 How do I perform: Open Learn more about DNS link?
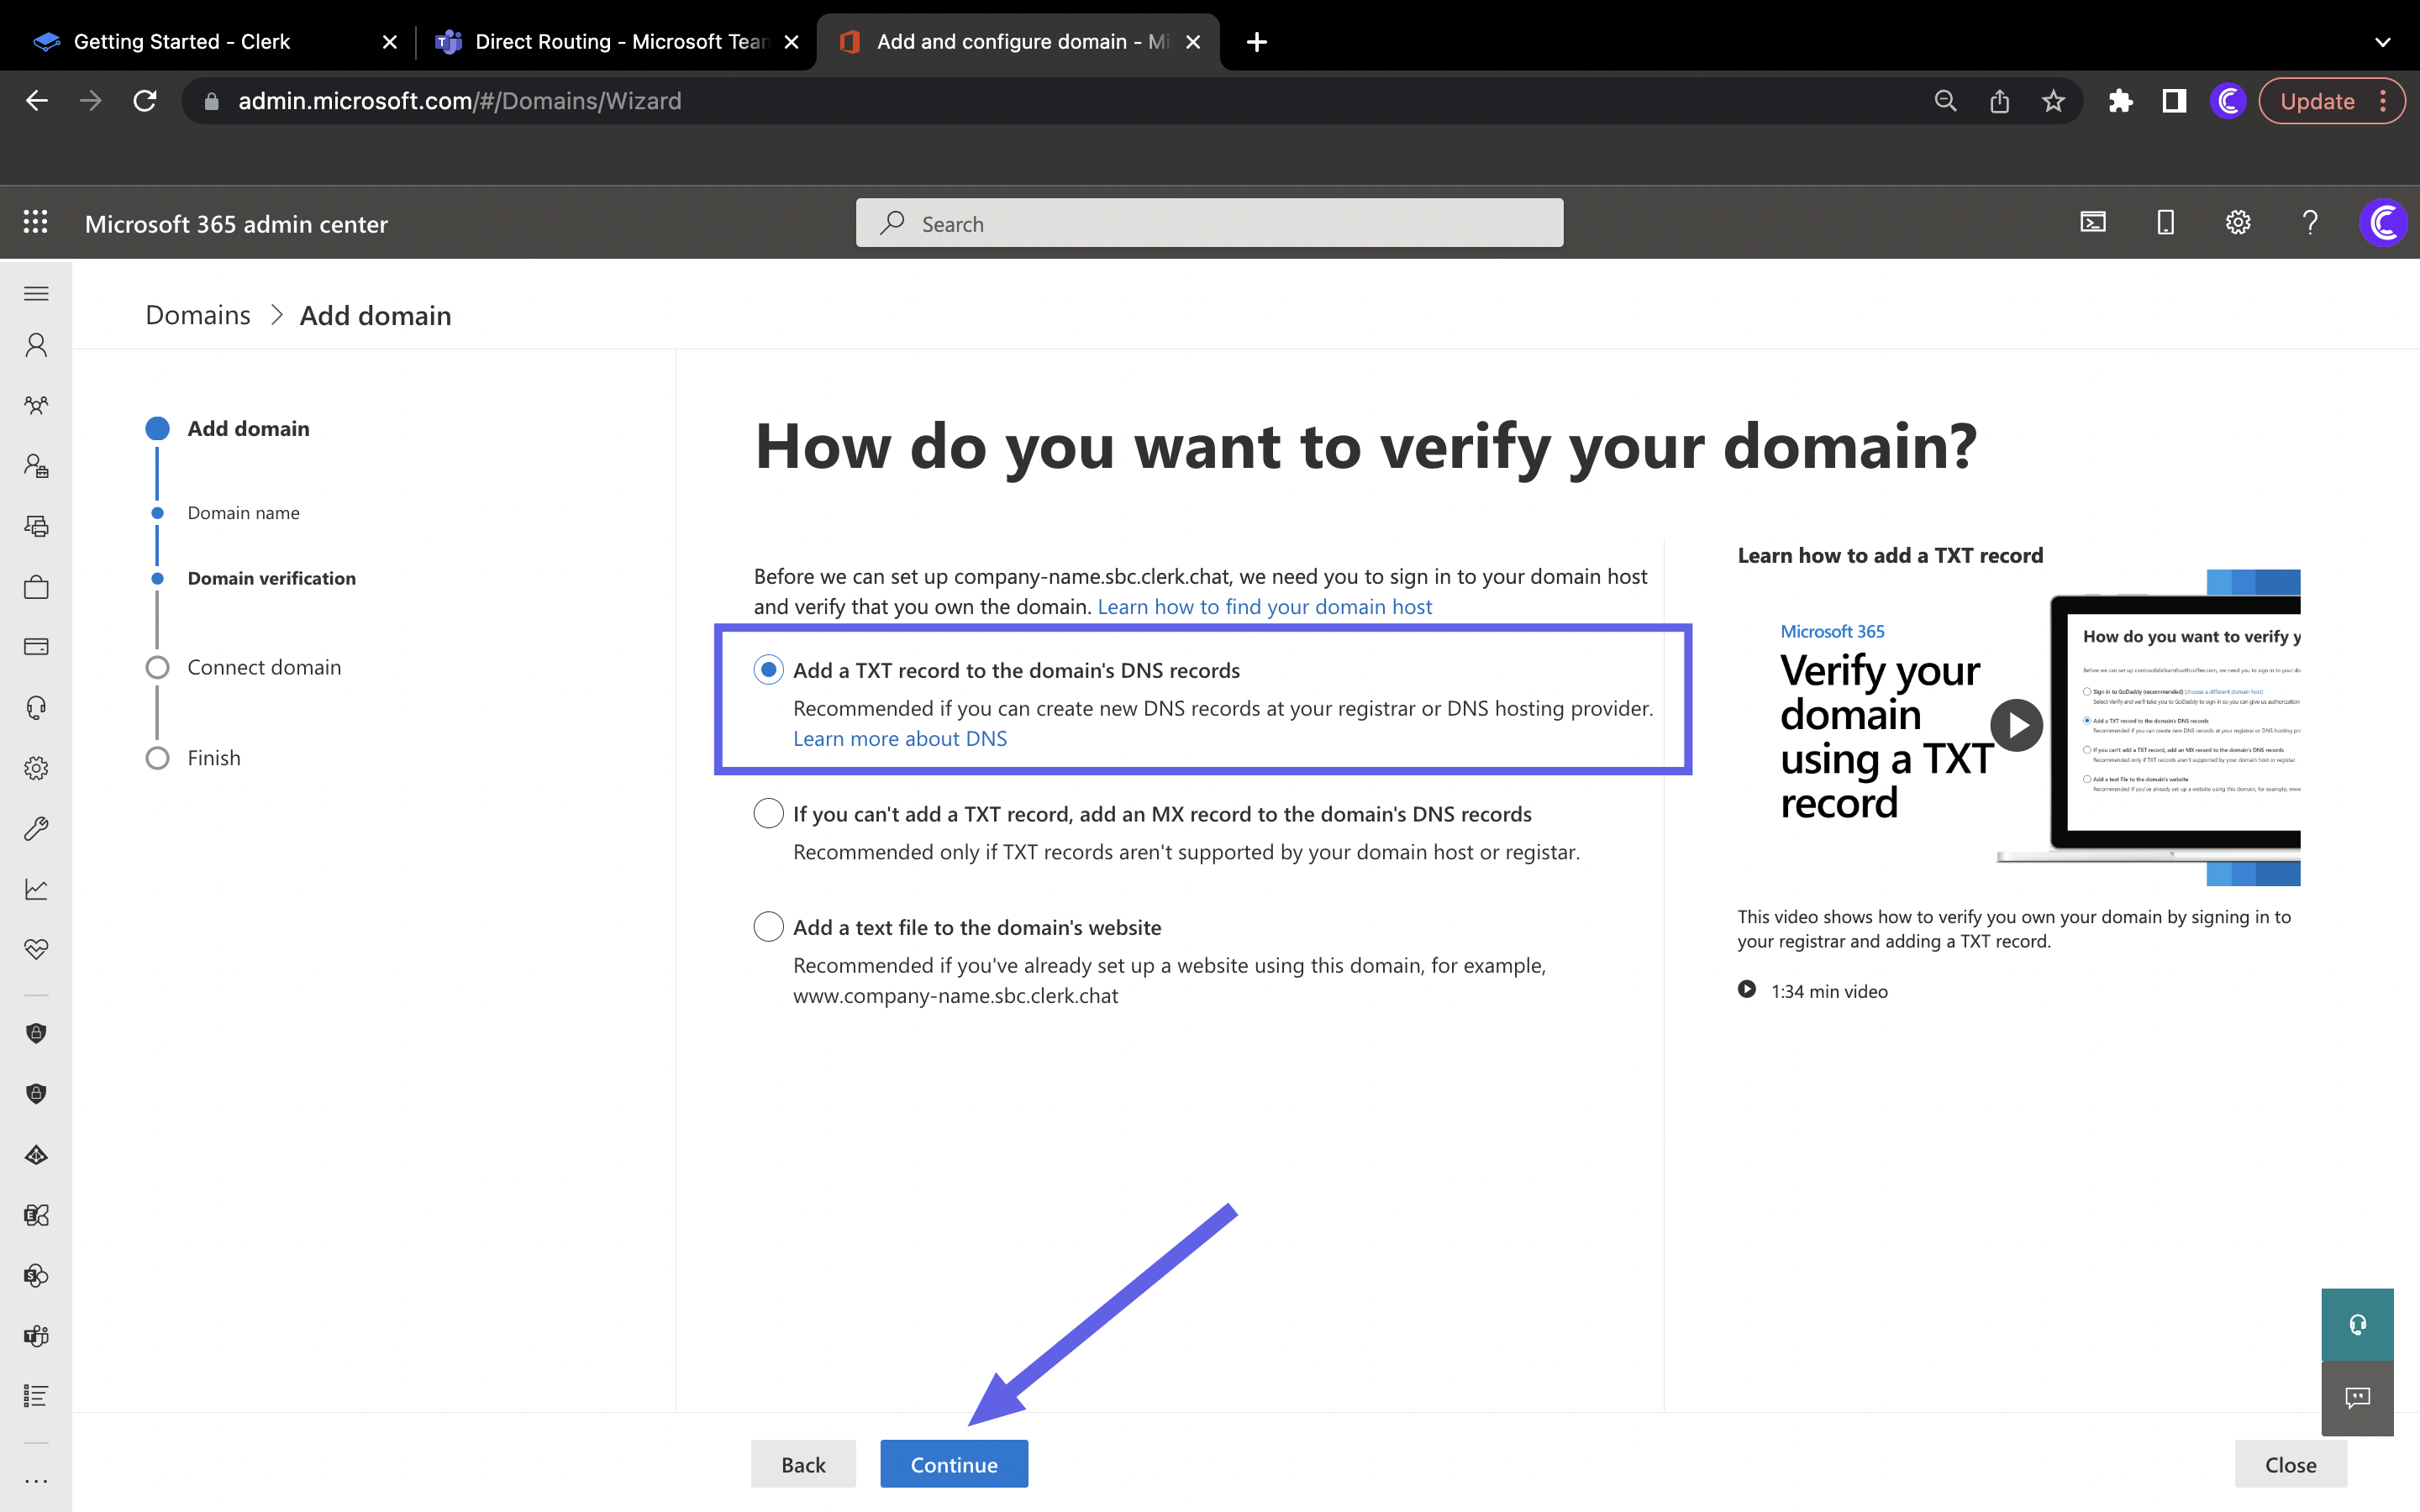pyautogui.click(x=900, y=738)
